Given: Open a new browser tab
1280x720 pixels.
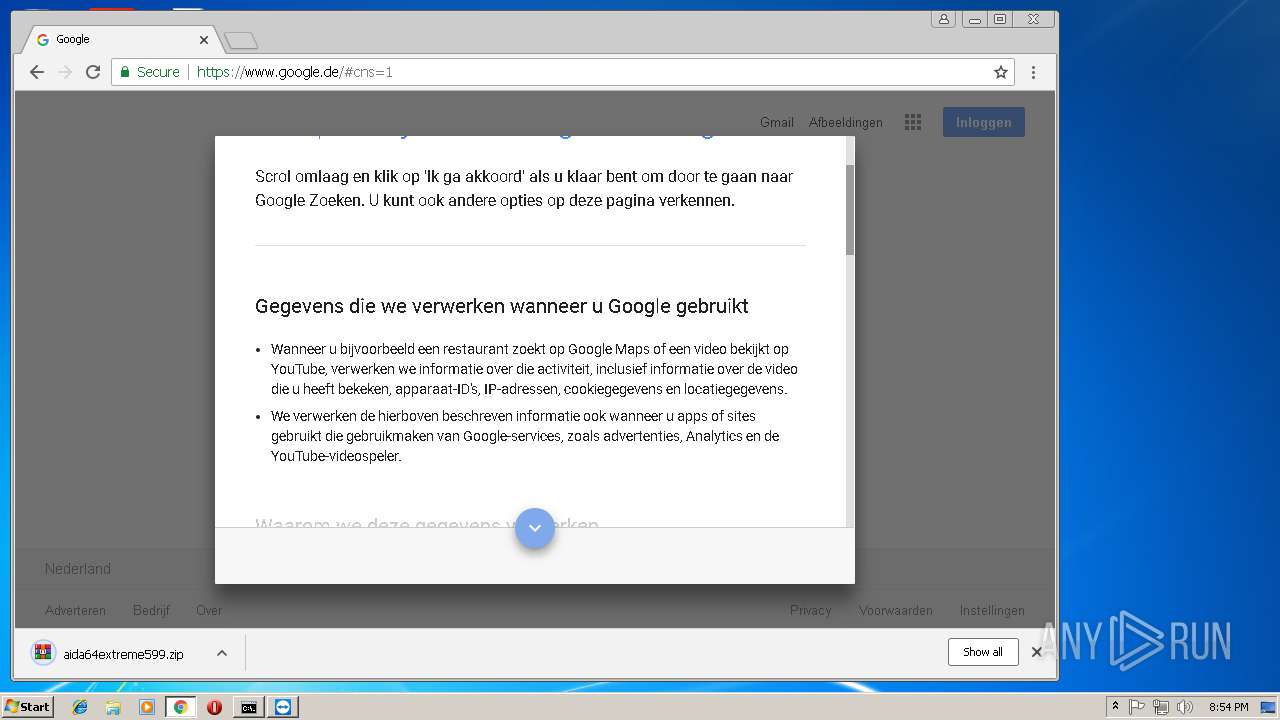Looking at the screenshot, I should click(241, 40).
